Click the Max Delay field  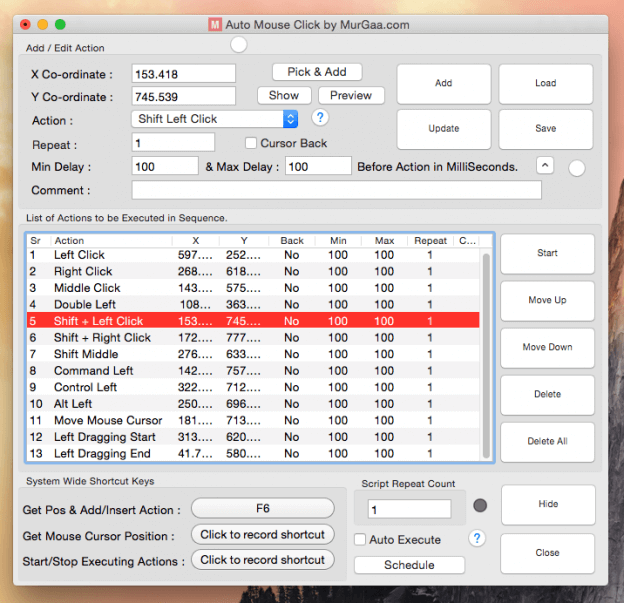318,166
